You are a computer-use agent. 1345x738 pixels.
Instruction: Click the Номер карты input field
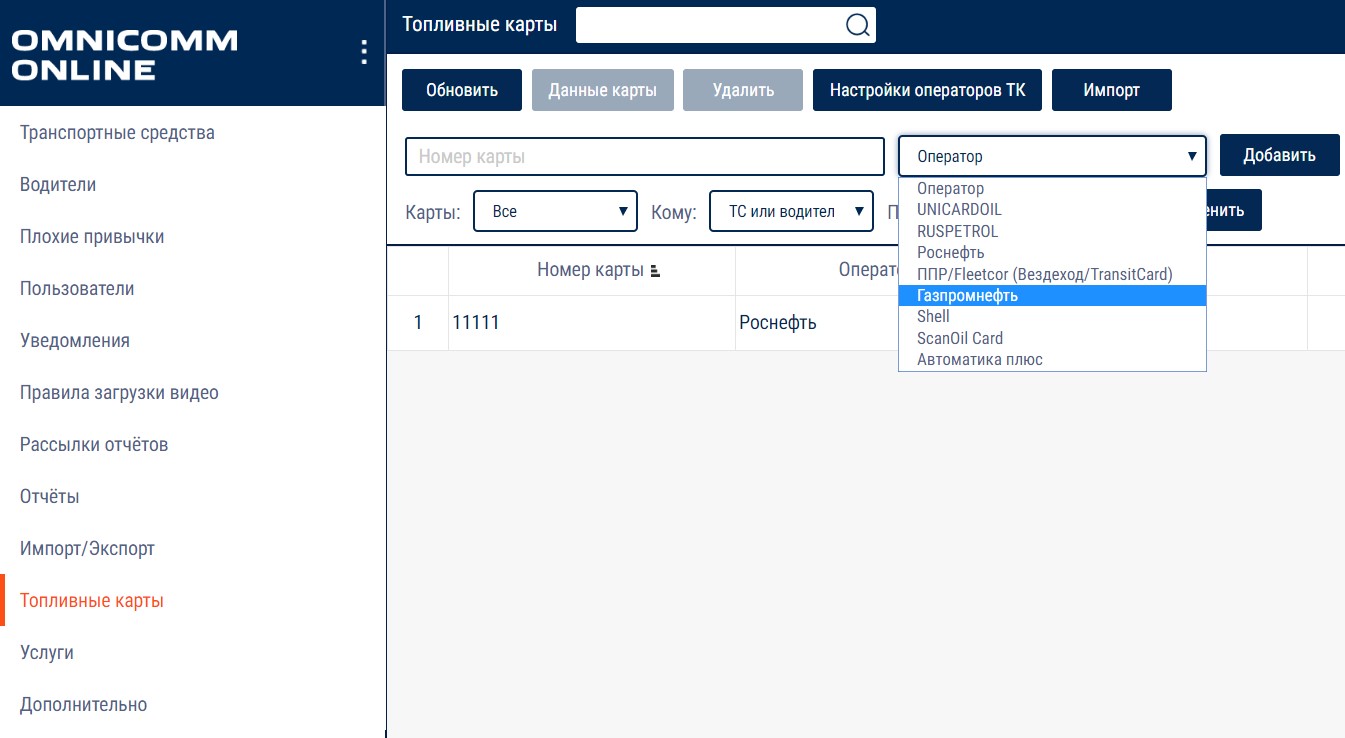645,157
